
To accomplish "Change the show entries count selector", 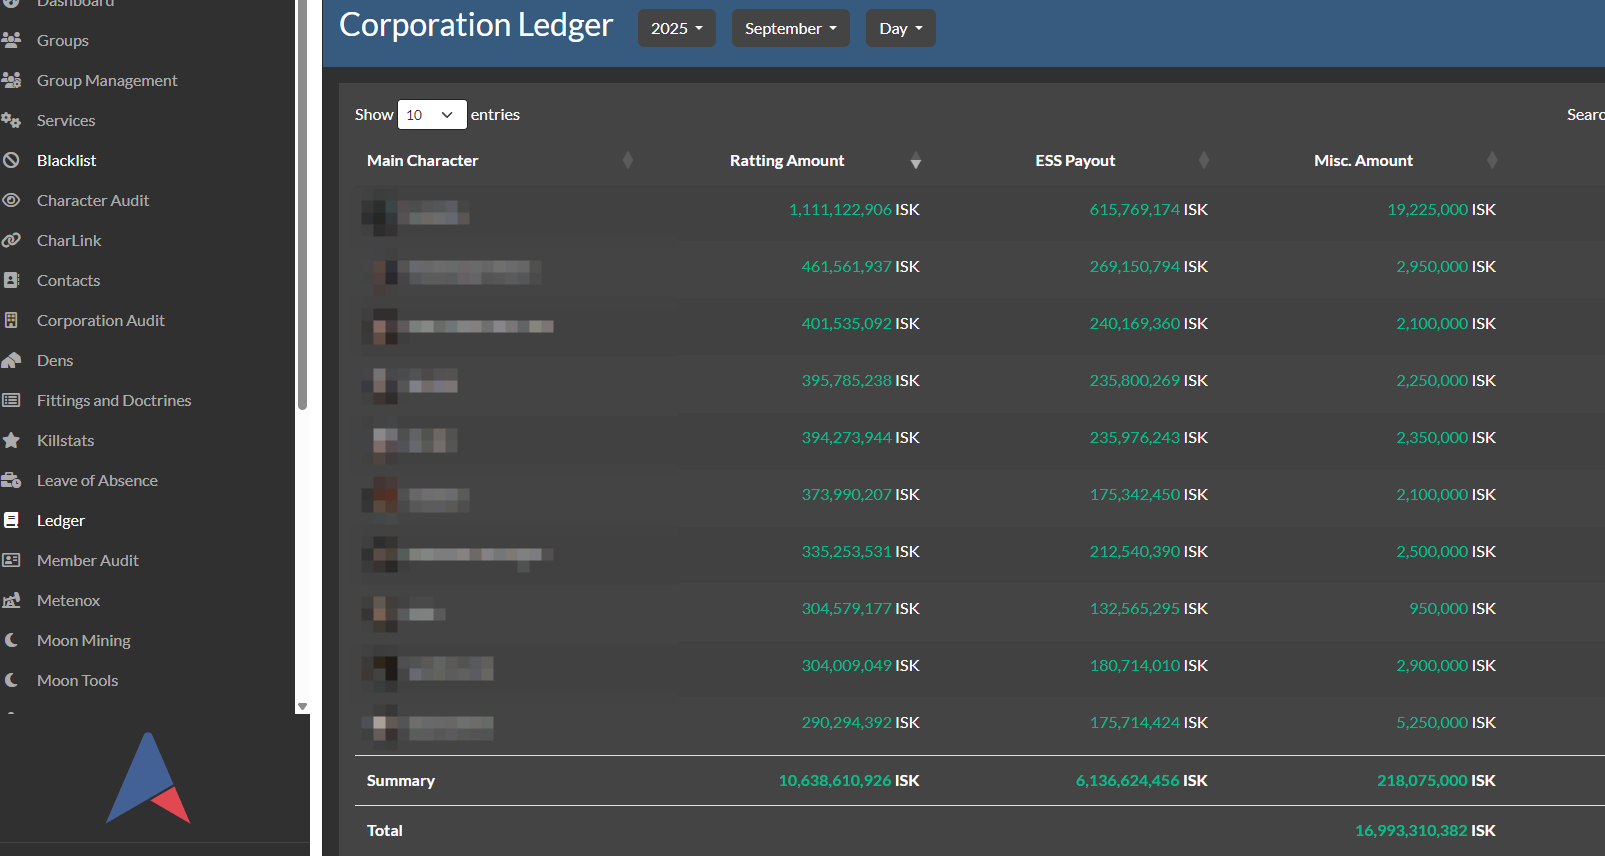I will (432, 115).
